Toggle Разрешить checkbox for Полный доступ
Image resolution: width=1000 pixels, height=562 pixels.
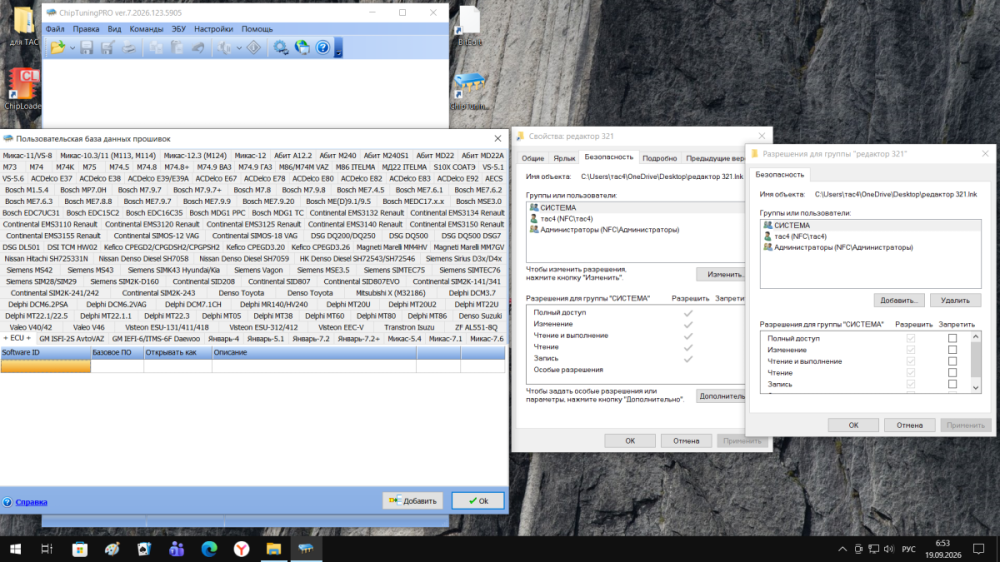click(x=911, y=339)
